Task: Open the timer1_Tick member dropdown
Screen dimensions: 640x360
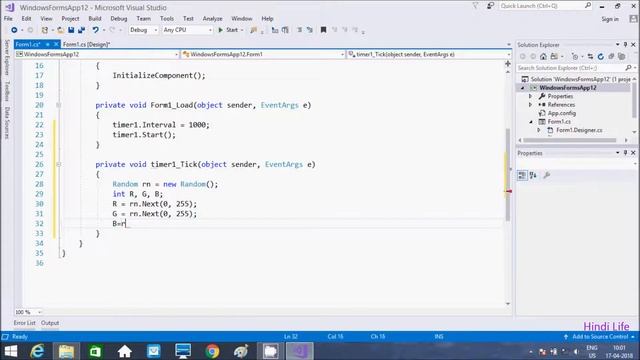Action: [509, 54]
